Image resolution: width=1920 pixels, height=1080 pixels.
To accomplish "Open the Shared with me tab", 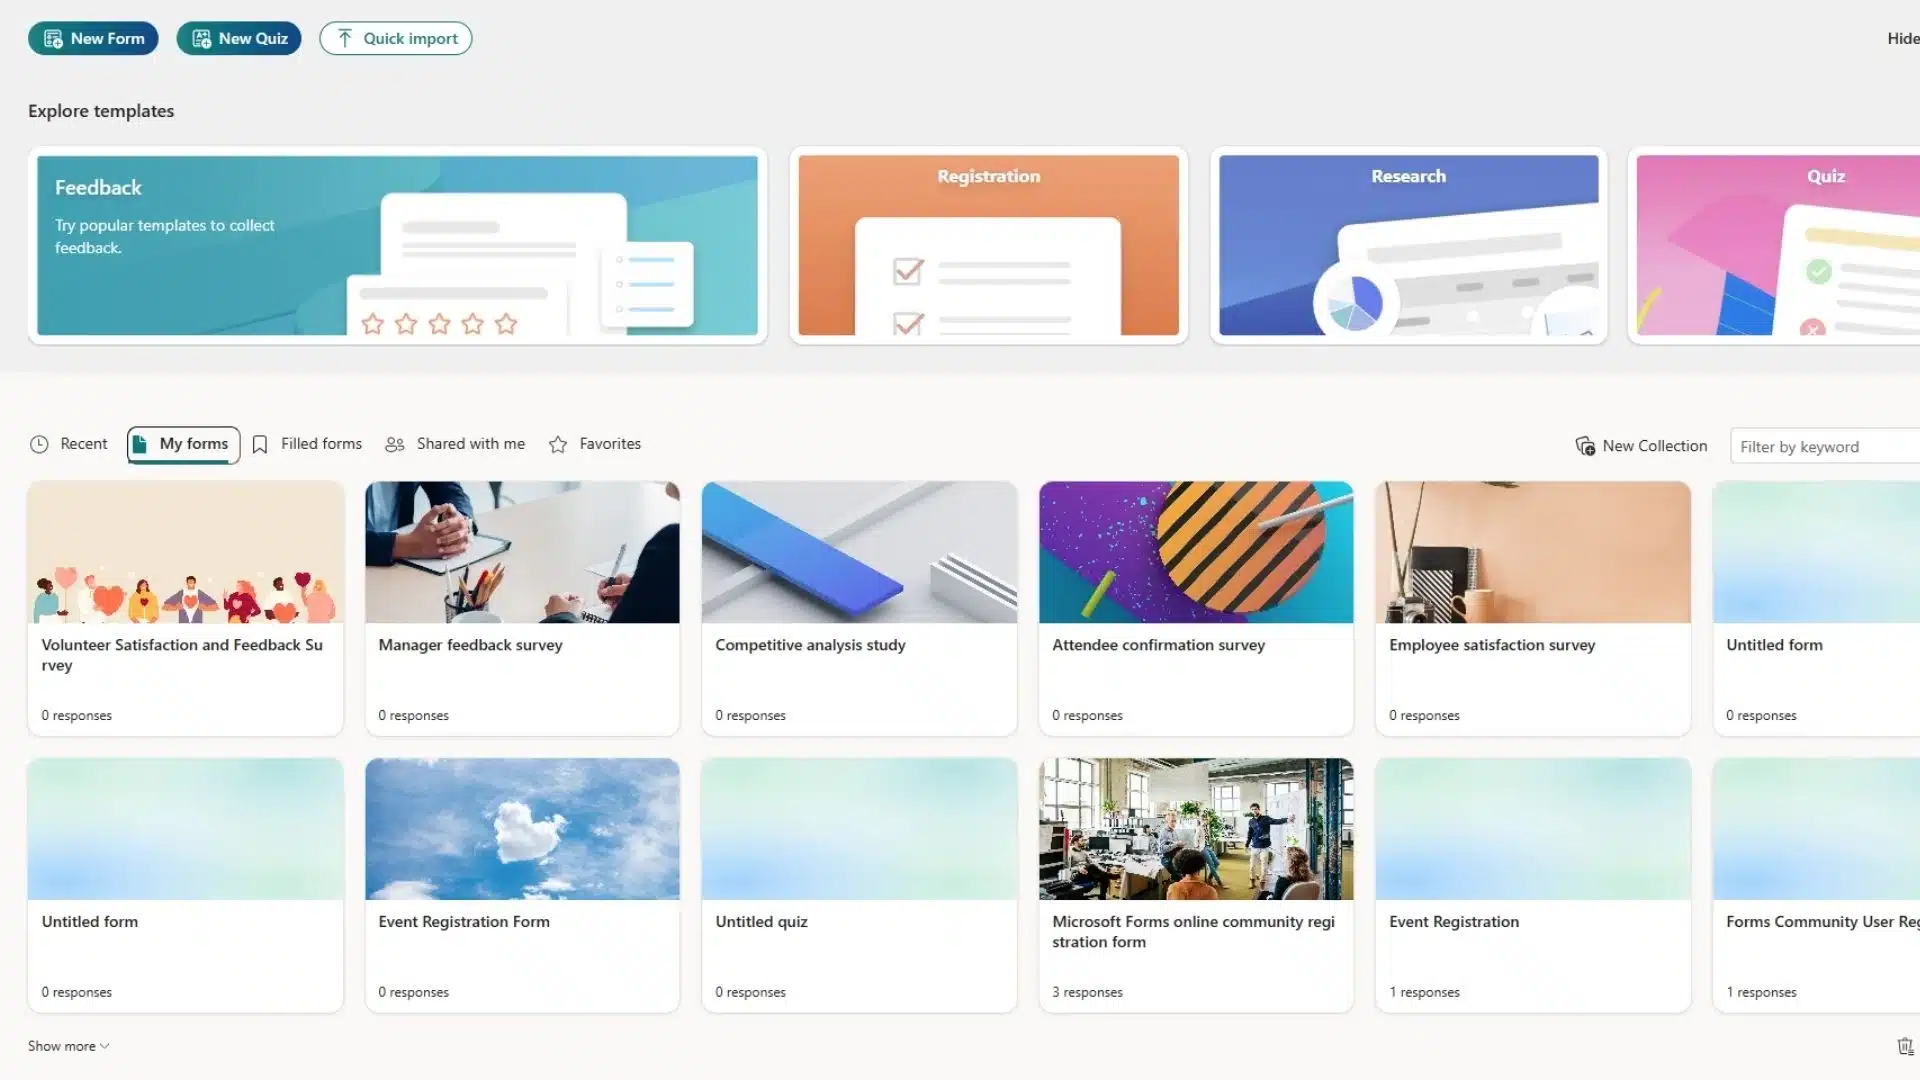I will 456,444.
